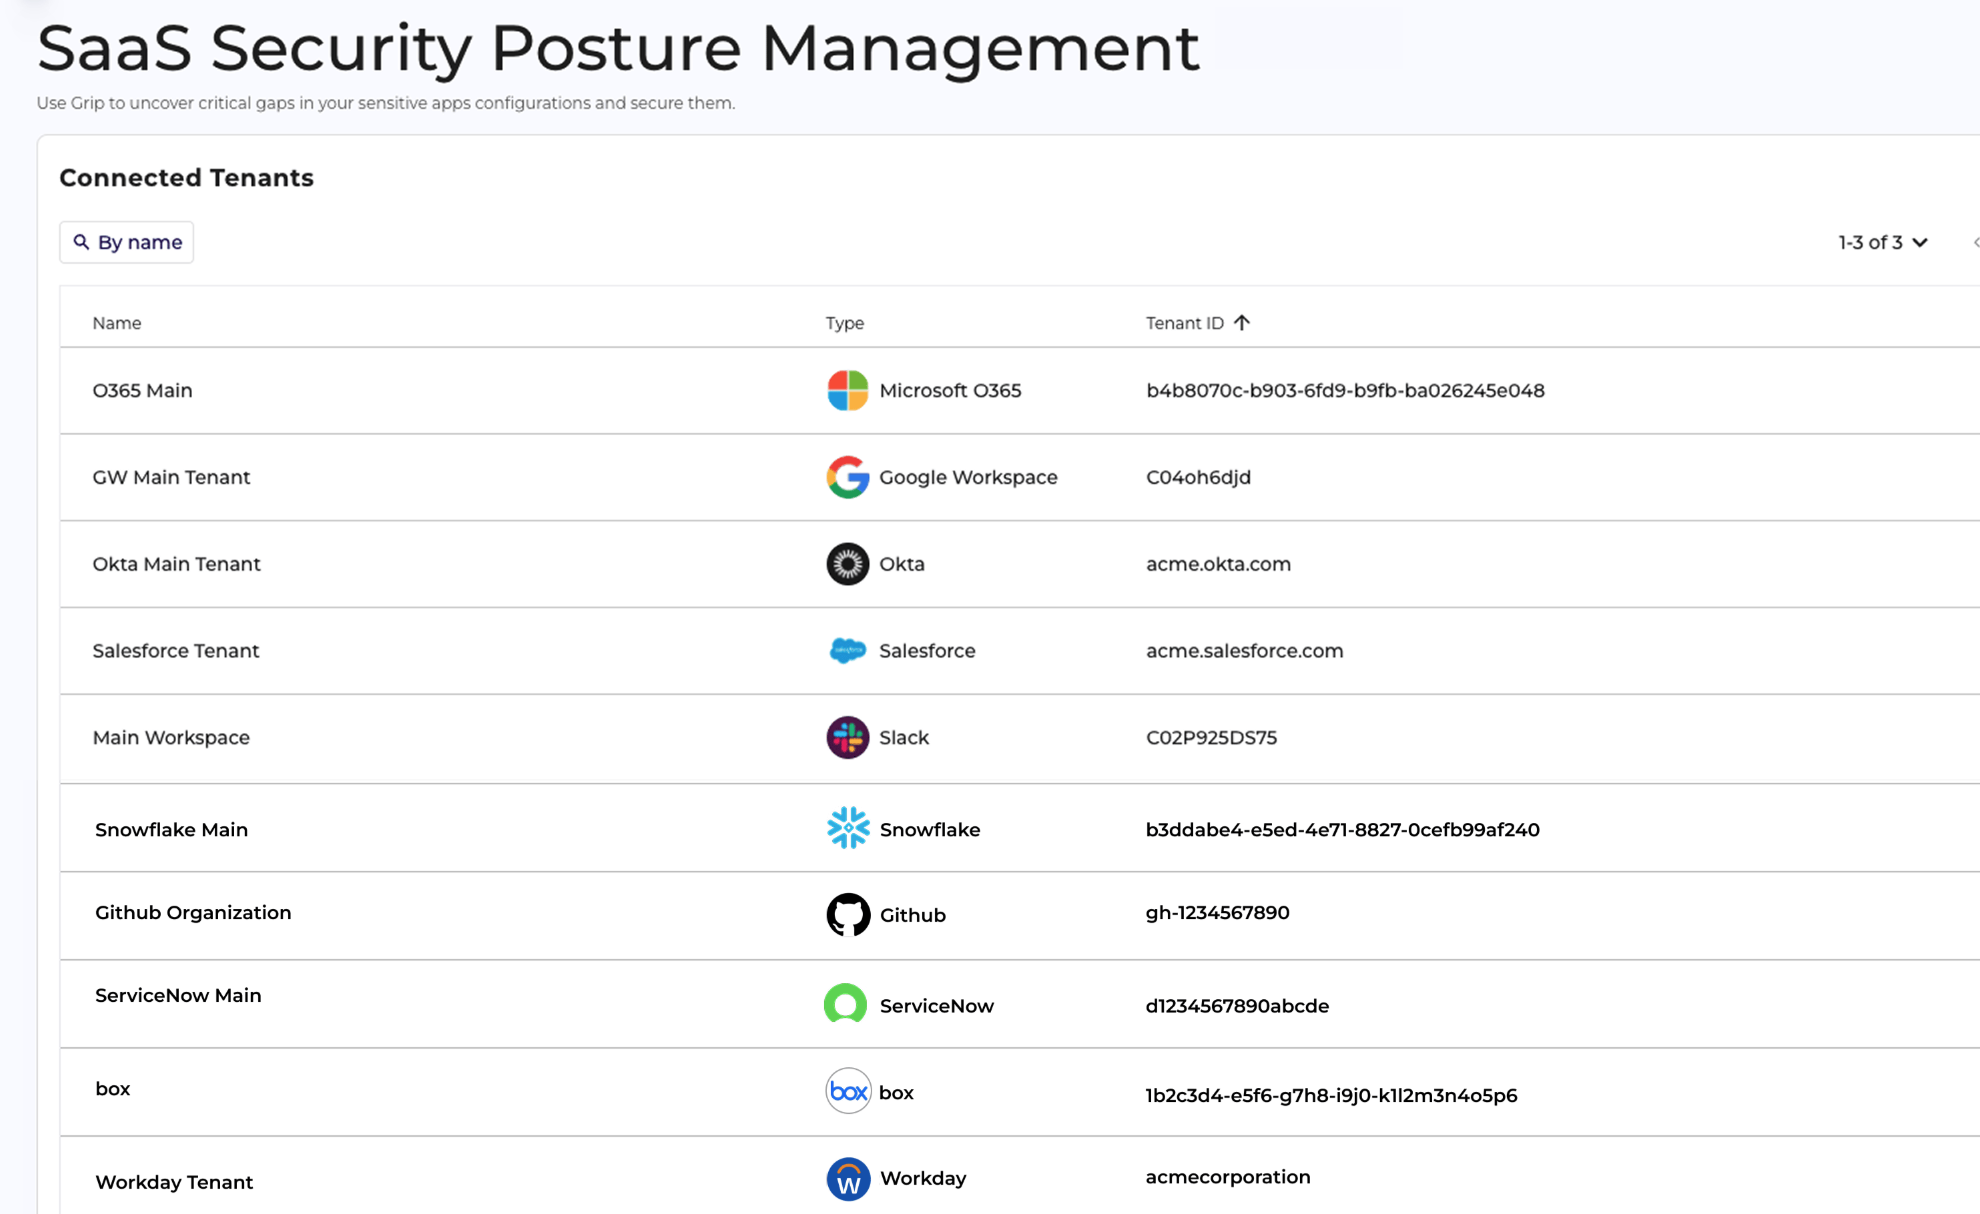
Task: Click the ServiceNow logo icon
Action: [x=845, y=1004]
